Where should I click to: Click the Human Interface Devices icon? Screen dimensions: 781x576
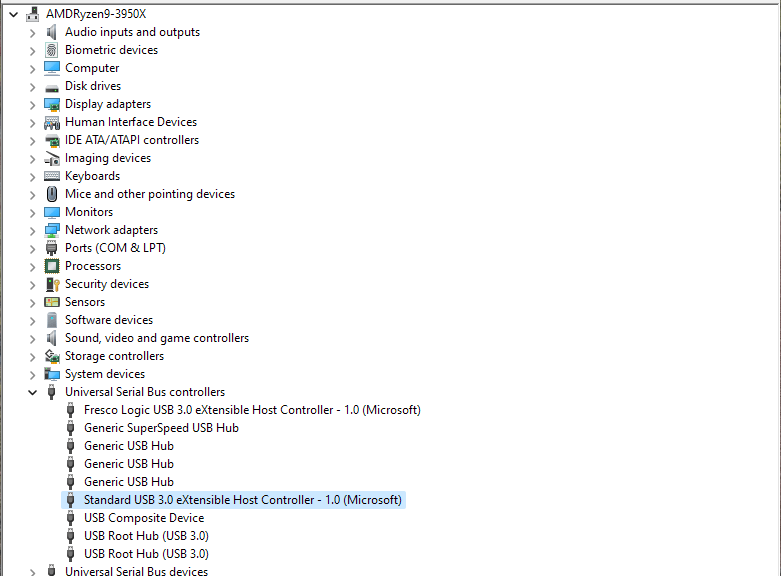[52, 122]
